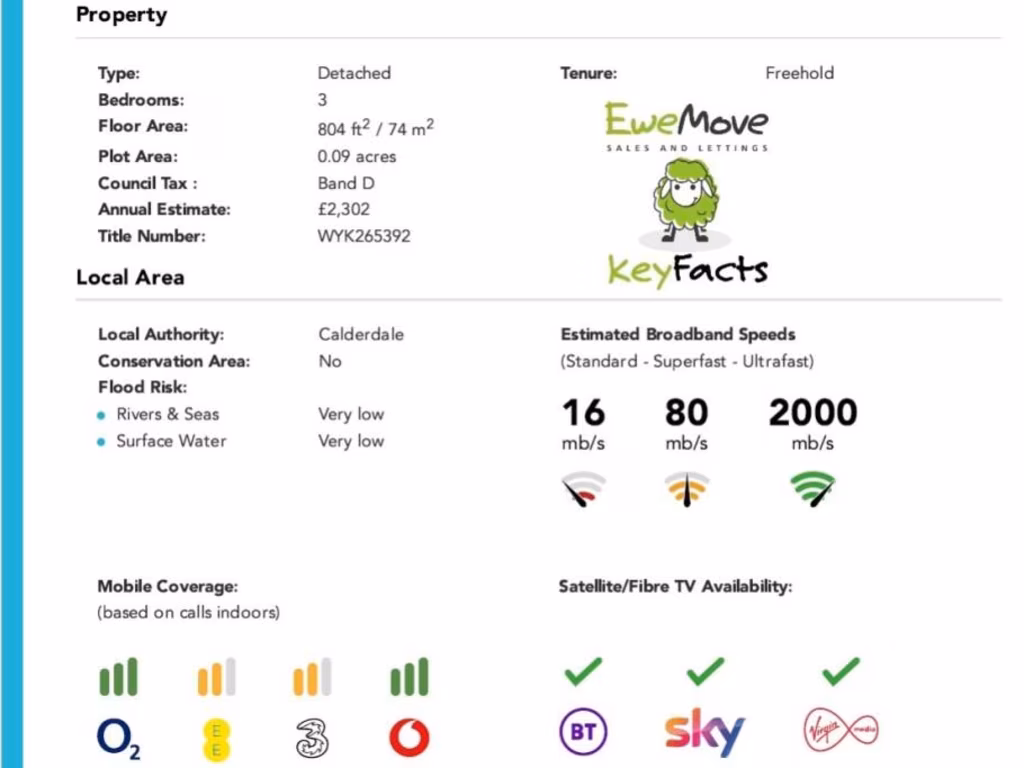Image resolution: width=1024 pixels, height=768 pixels.
Task: Click the green checkmark above Sky
Action: pyautogui.click(x=705, y=672)
